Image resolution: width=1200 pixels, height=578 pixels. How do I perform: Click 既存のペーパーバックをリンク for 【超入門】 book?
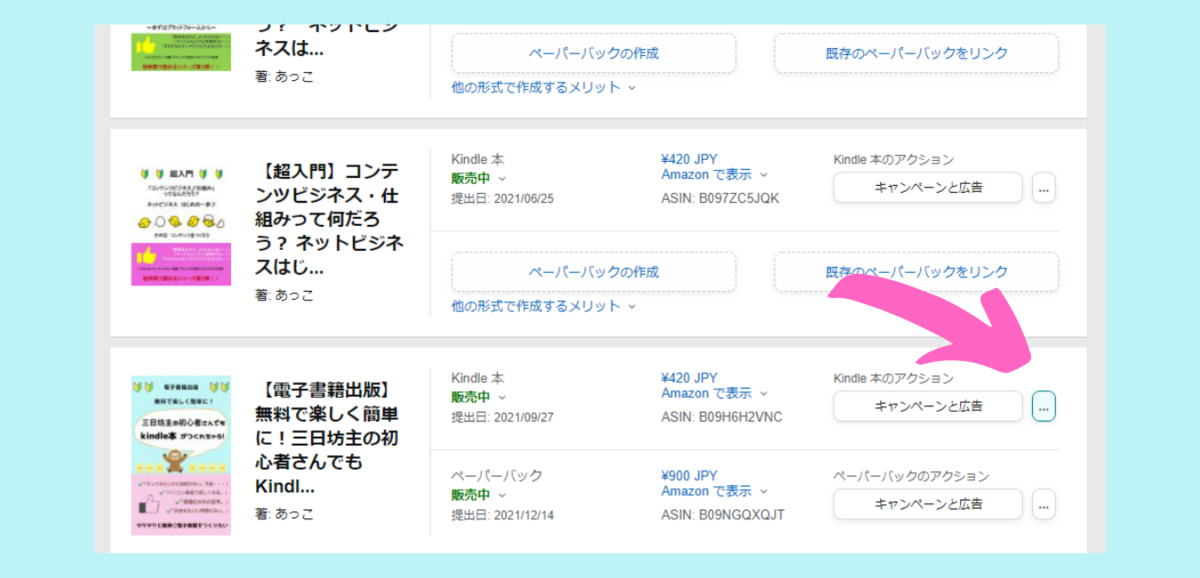pyautogui.click(x=916, y=272)
